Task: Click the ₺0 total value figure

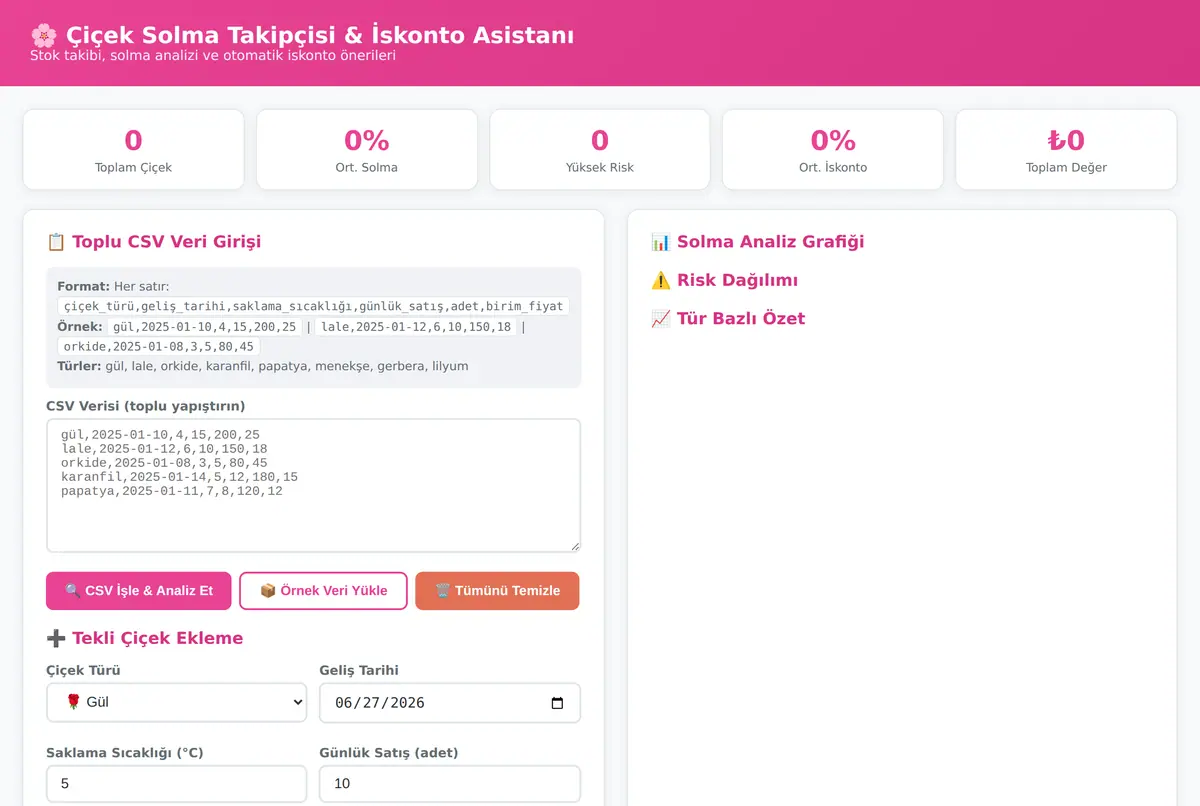Action: click(x=1066, y=140)
